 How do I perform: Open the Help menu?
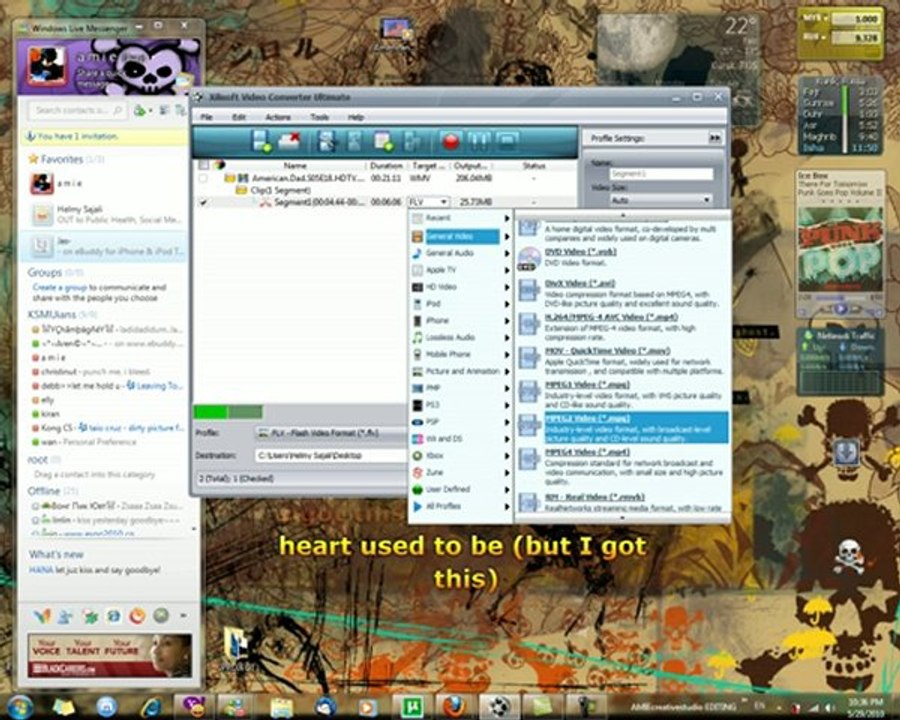pos(356,117)
